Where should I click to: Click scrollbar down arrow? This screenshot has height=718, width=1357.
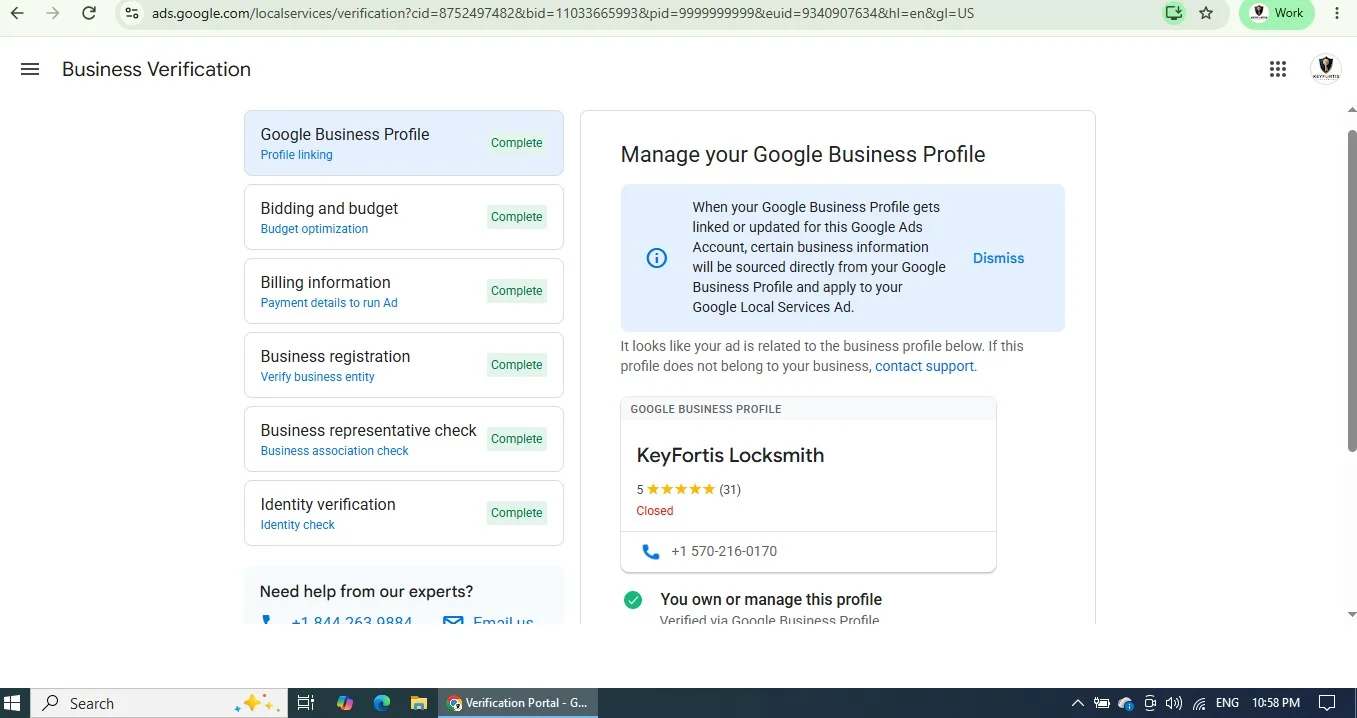click(x=1352, y=615)
